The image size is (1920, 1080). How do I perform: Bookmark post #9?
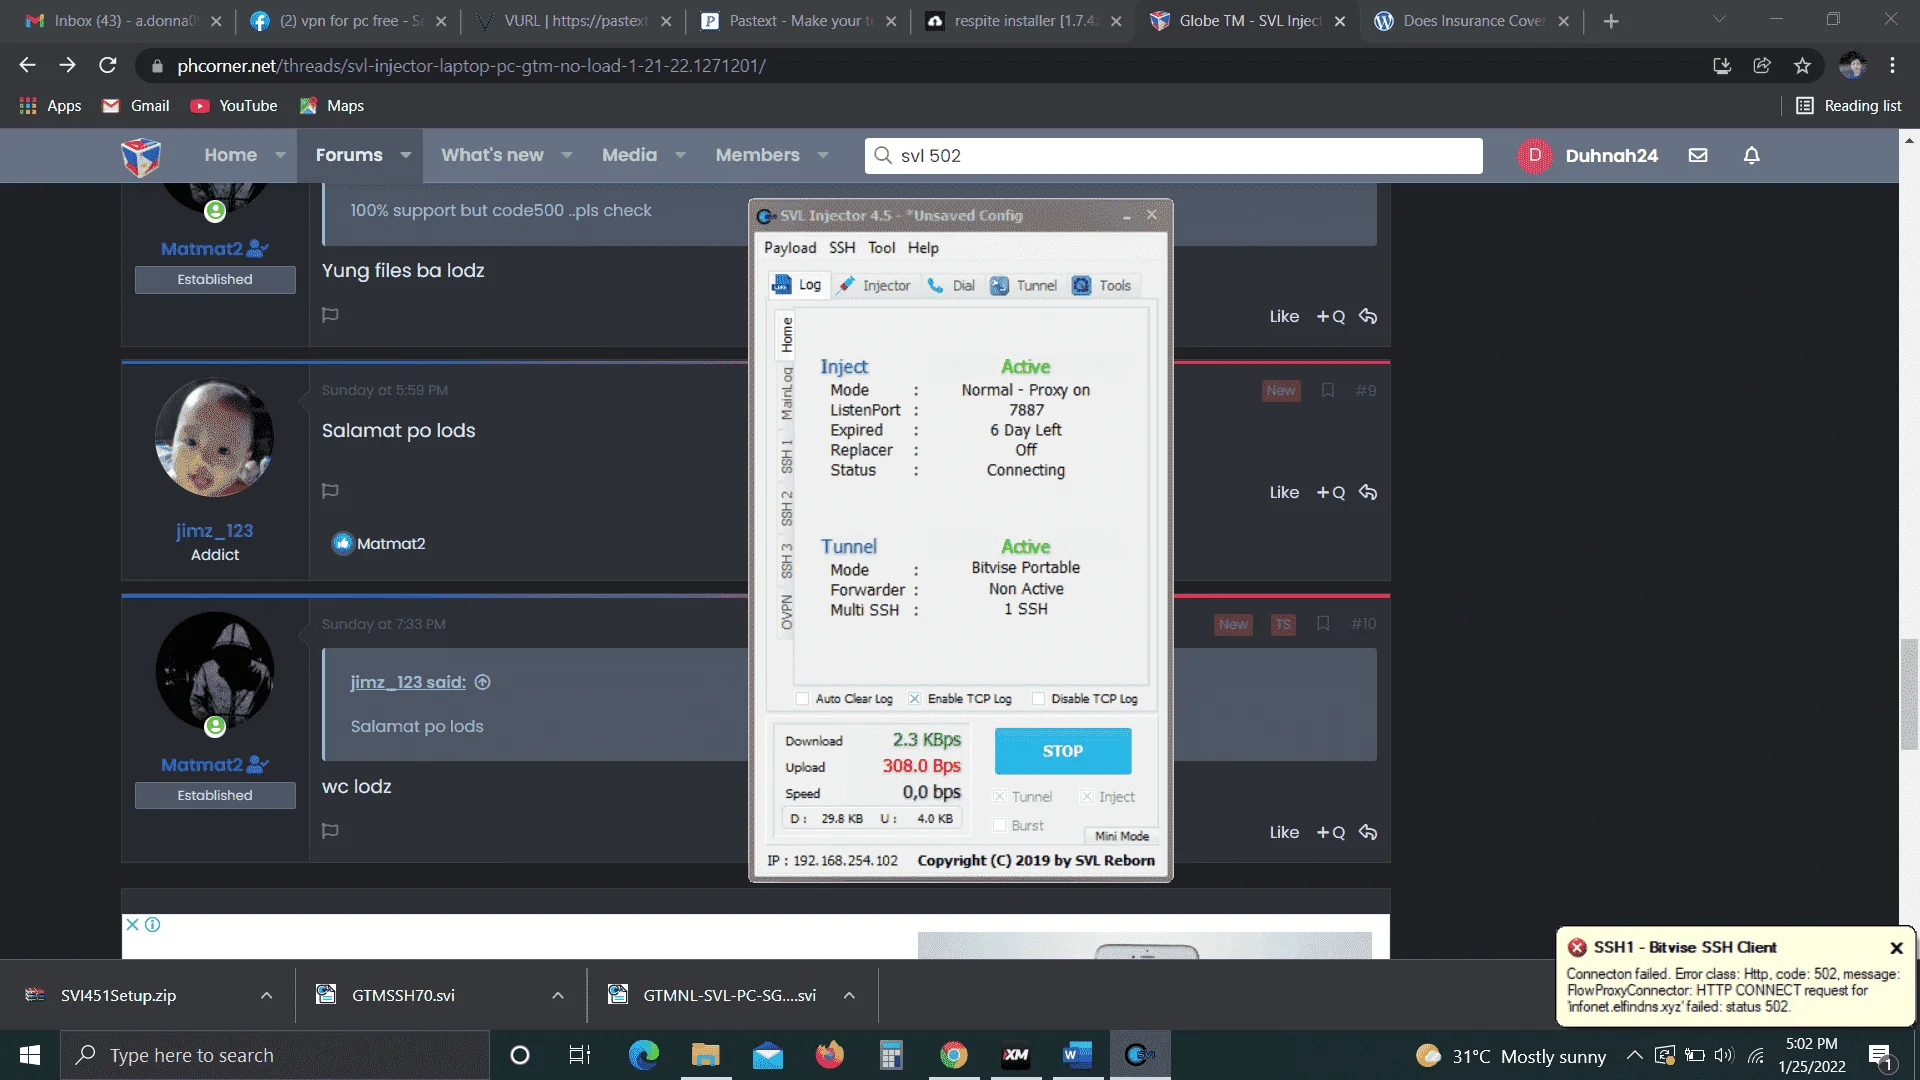(1327, 390)
